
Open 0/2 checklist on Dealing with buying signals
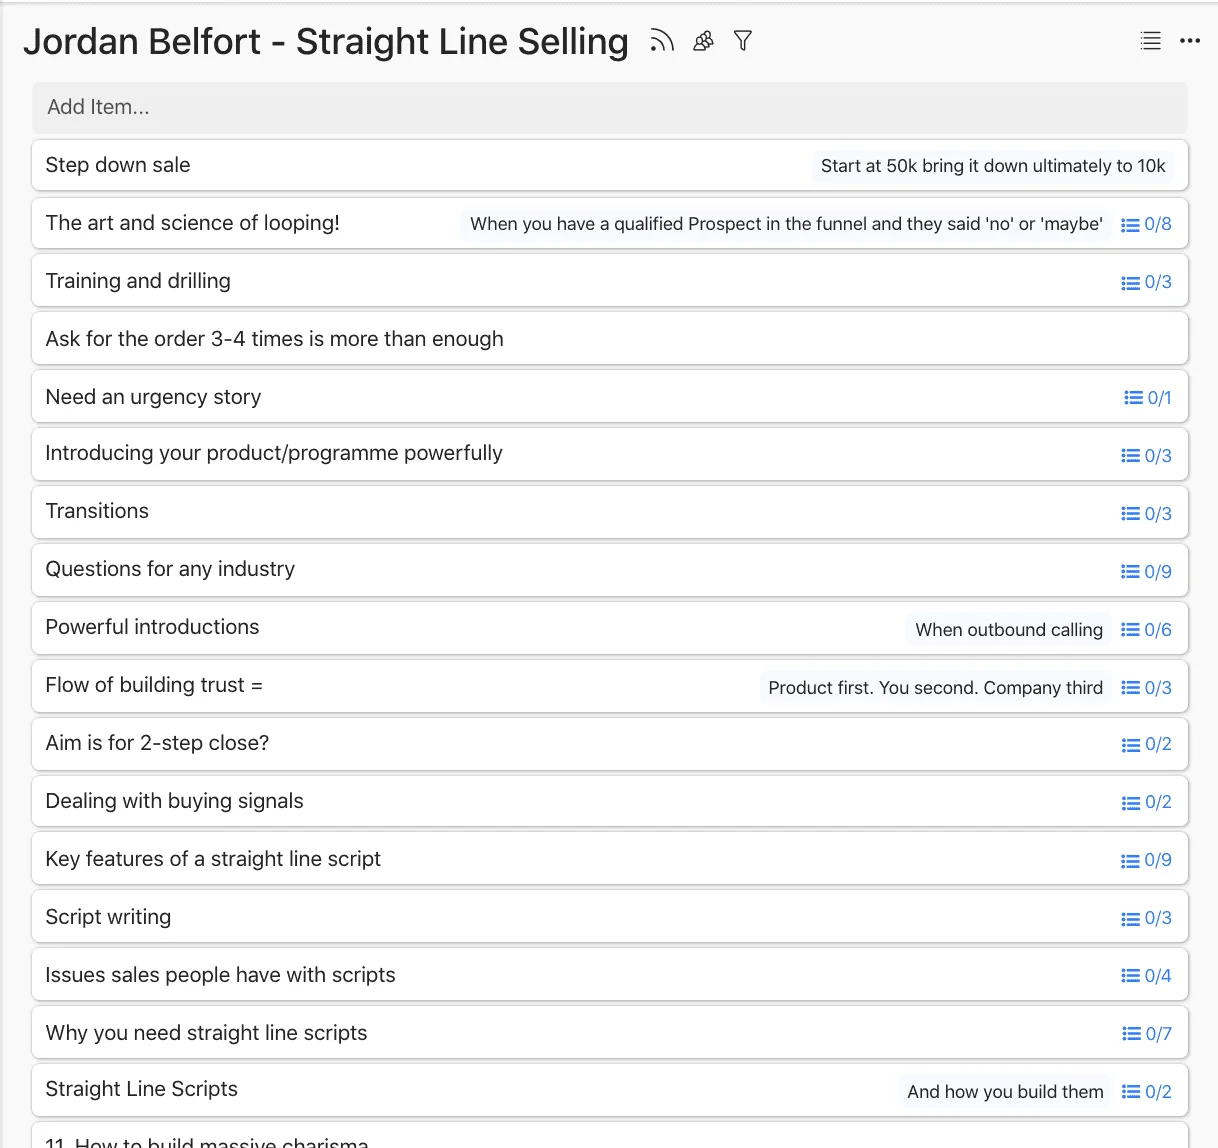tap(1146, 803)
